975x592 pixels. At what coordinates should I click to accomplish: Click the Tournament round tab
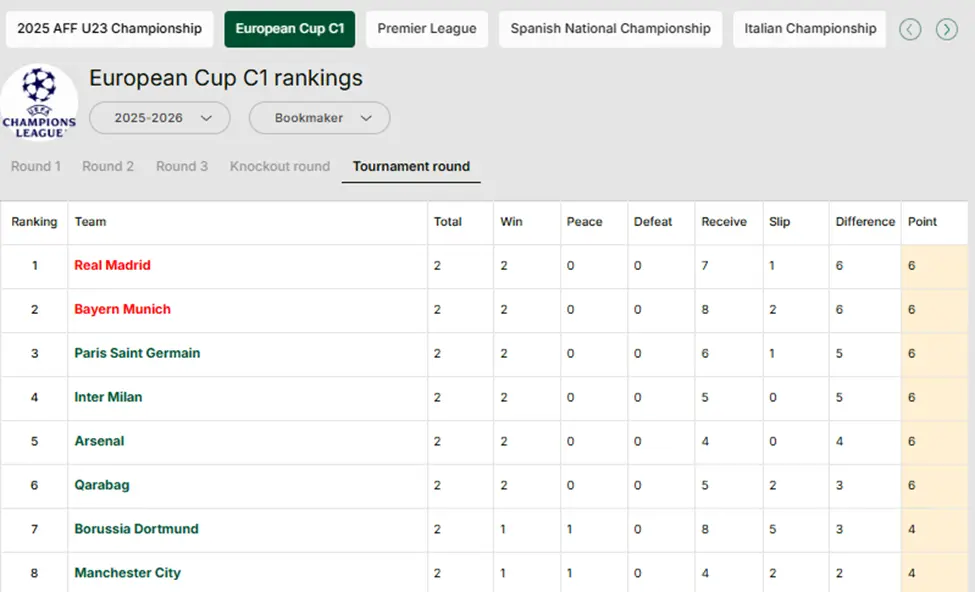[411, 166]
